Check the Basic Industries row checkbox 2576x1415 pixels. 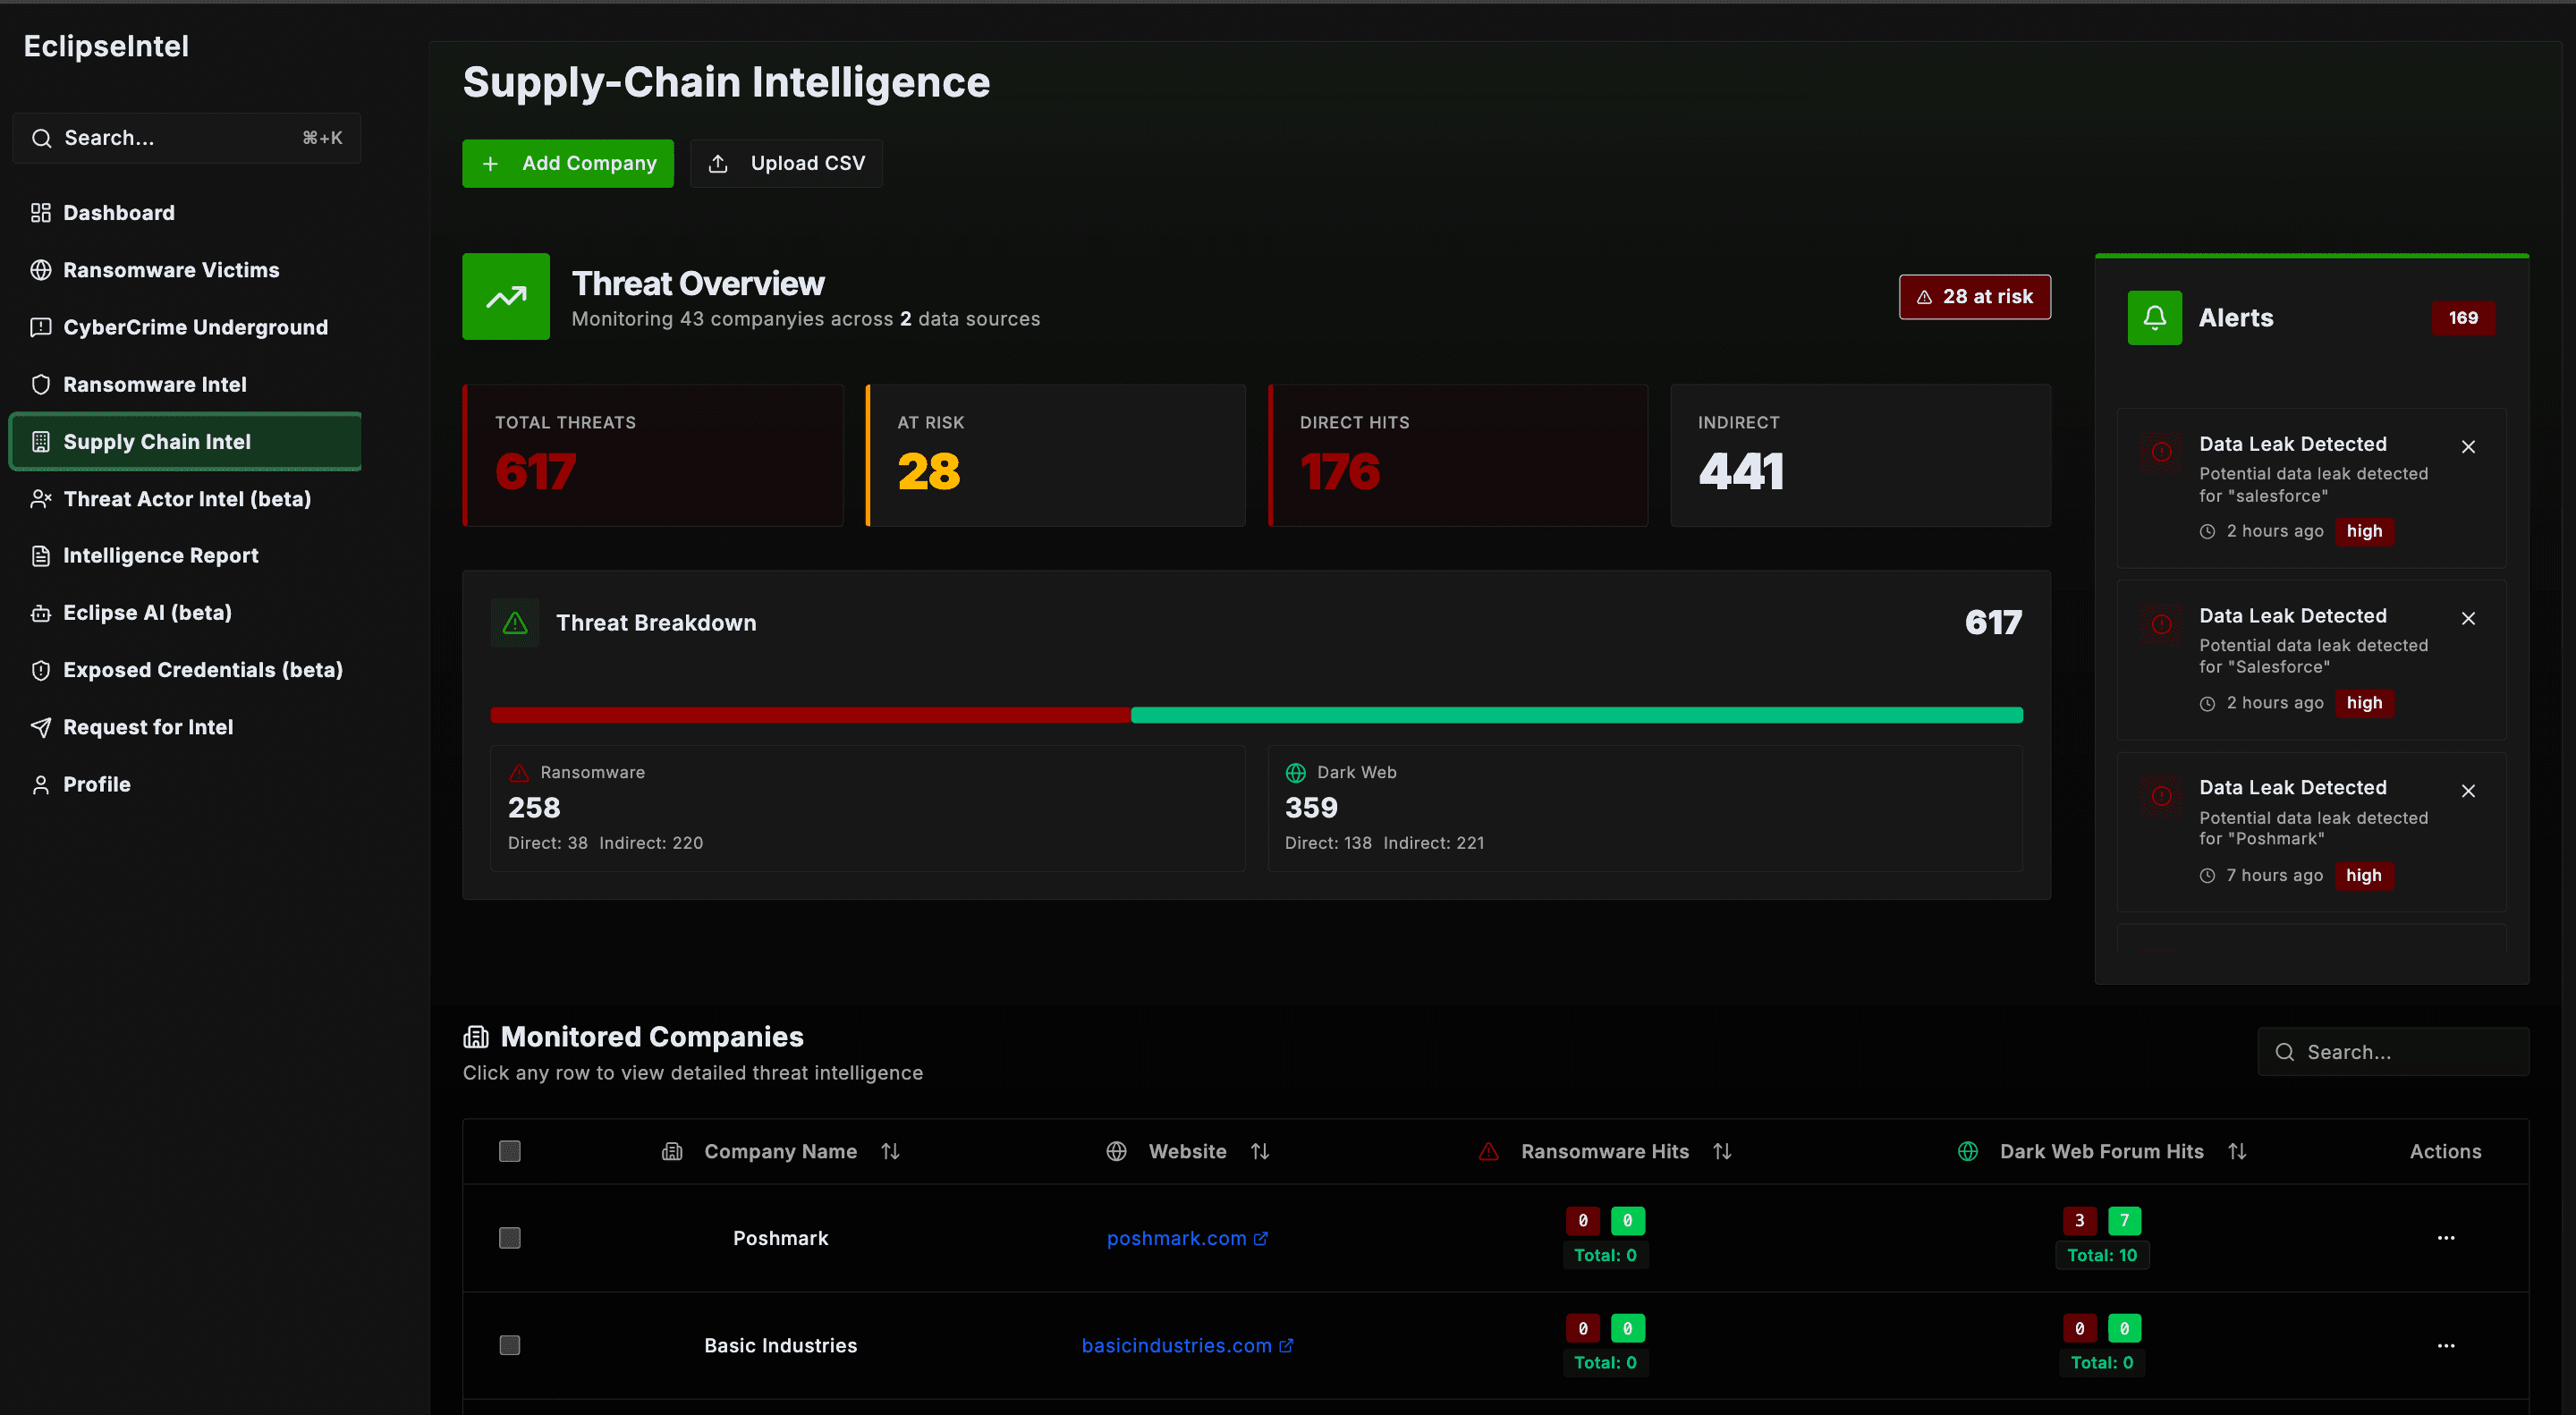click(509, 1345)
